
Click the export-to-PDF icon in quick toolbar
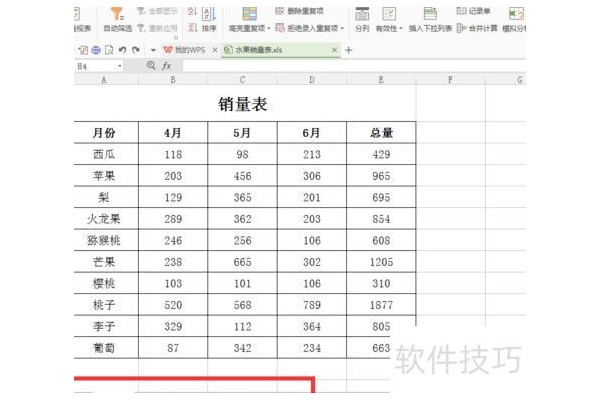click(x=83, y=50)
